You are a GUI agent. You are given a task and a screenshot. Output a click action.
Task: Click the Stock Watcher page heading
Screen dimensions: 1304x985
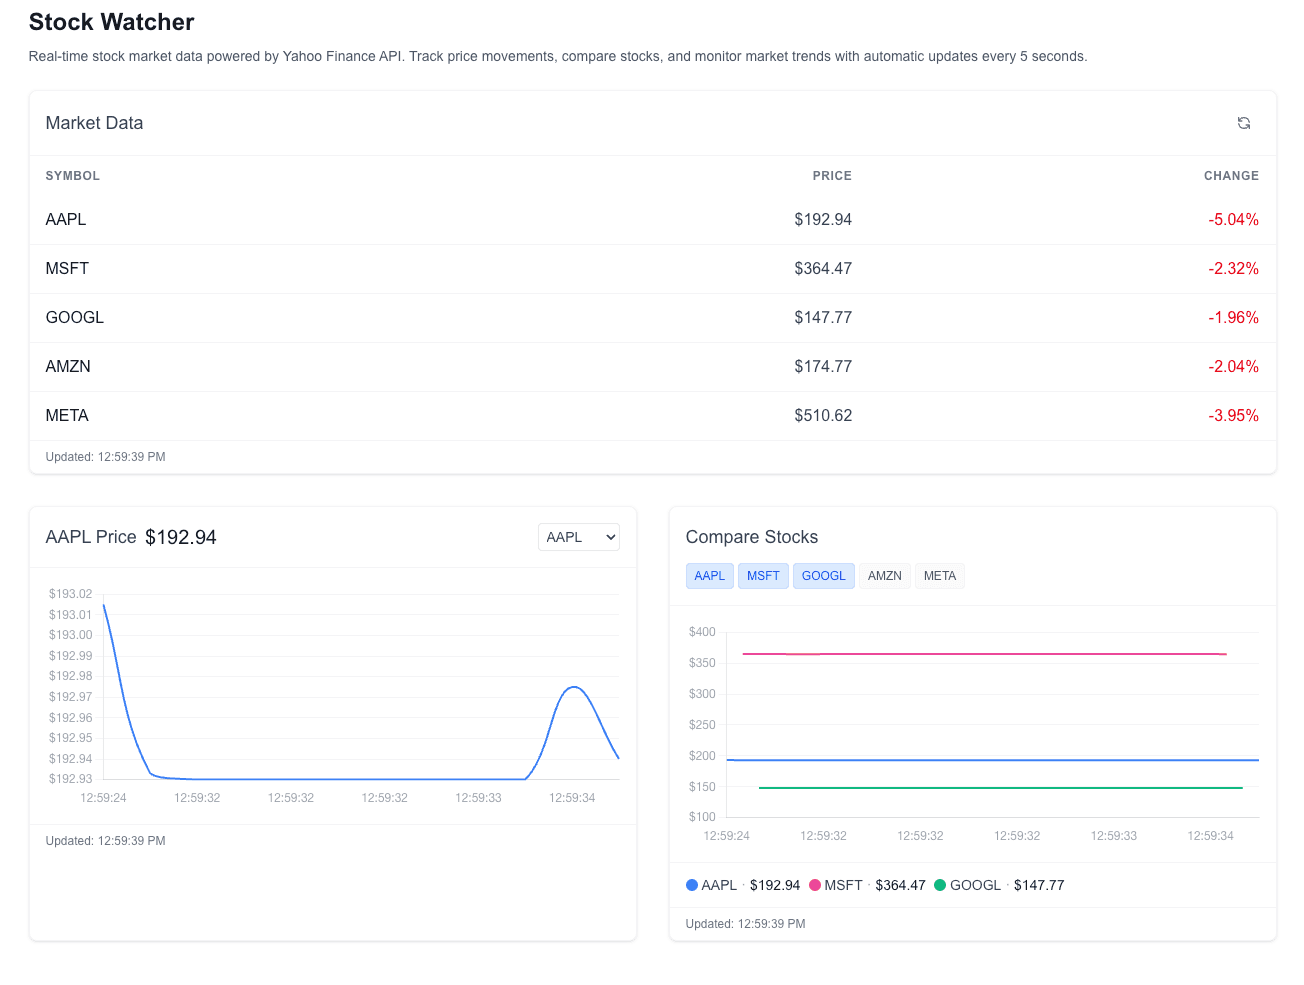111,22
